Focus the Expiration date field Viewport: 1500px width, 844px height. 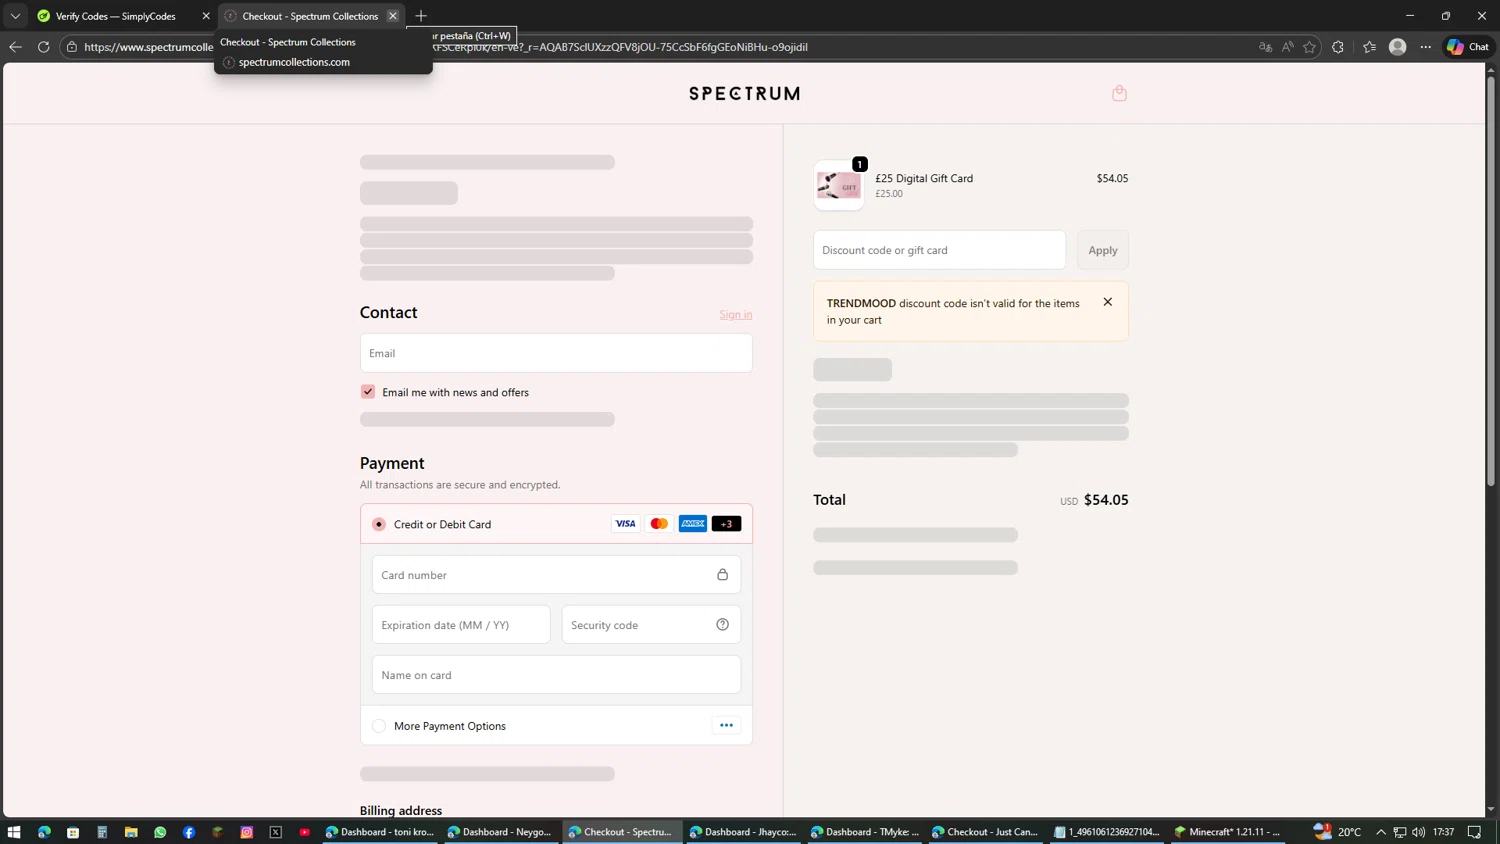(461, 625)
